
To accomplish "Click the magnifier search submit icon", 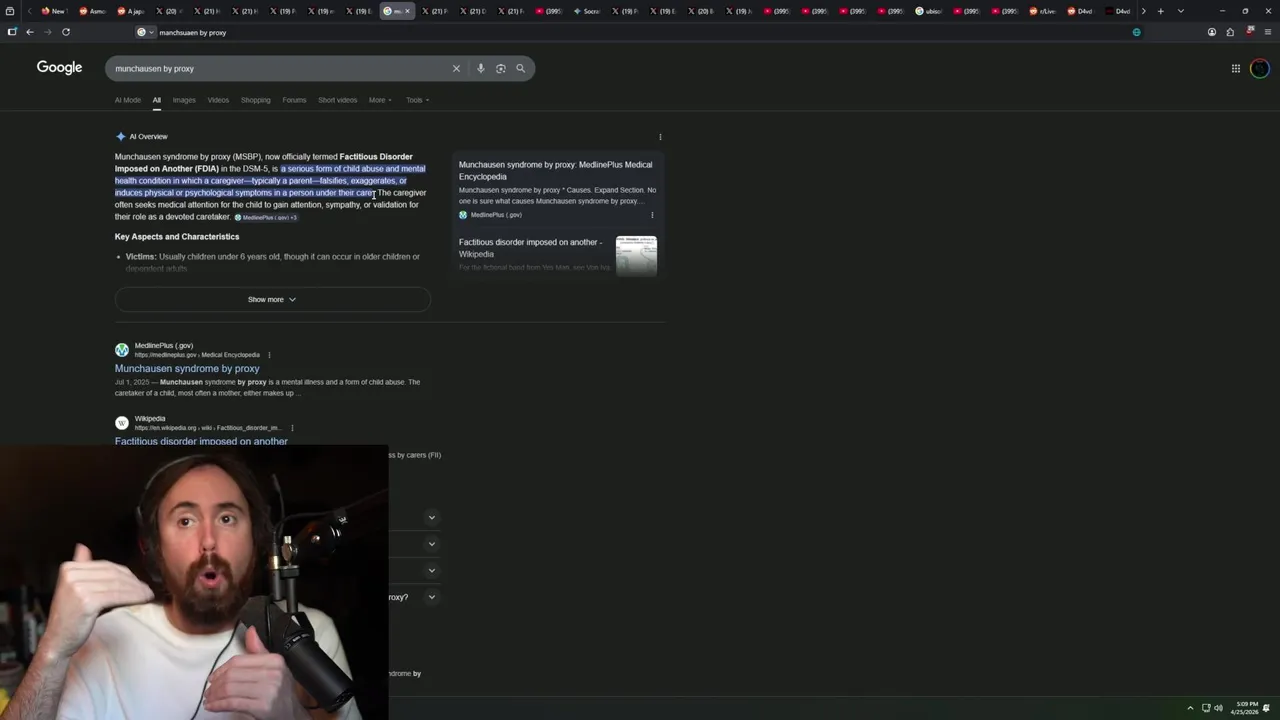I will tap(520, 68).
